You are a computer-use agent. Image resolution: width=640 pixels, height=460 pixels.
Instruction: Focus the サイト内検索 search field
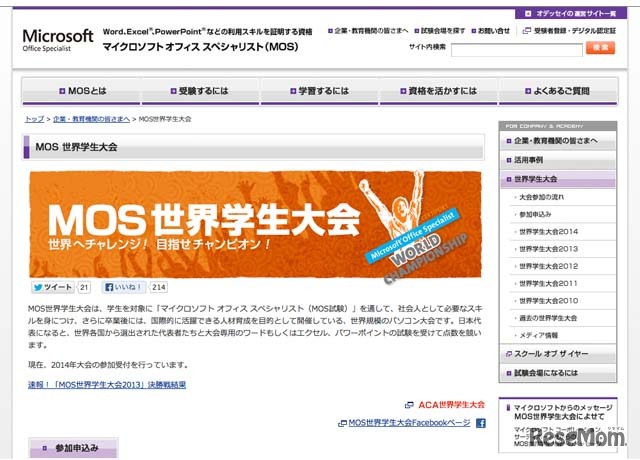pyautogui.click(x=517, y=50)
